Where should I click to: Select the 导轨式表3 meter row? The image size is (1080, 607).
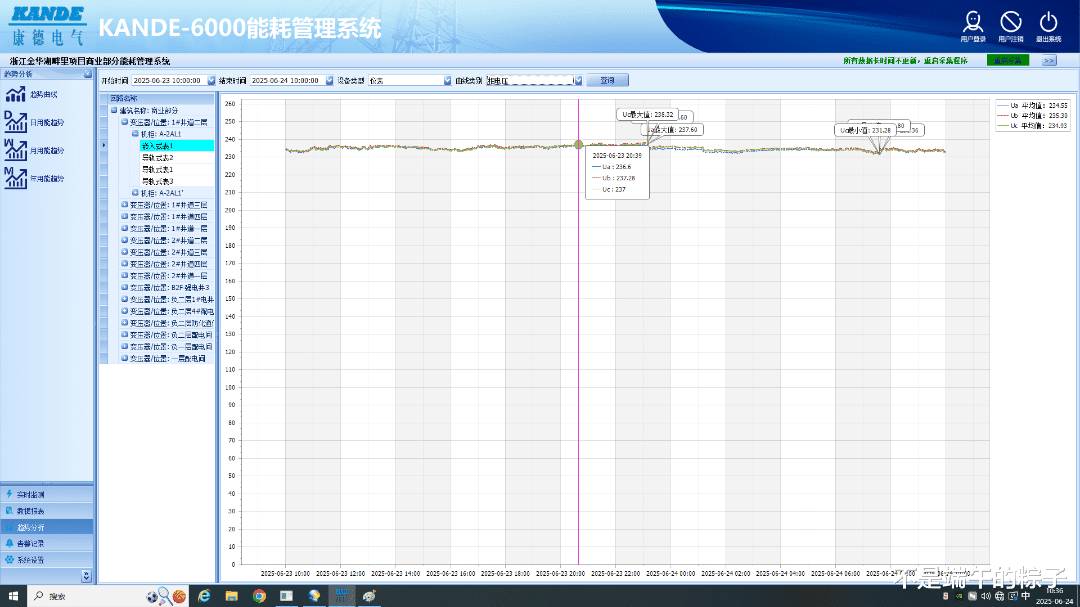tap(177, 181)
